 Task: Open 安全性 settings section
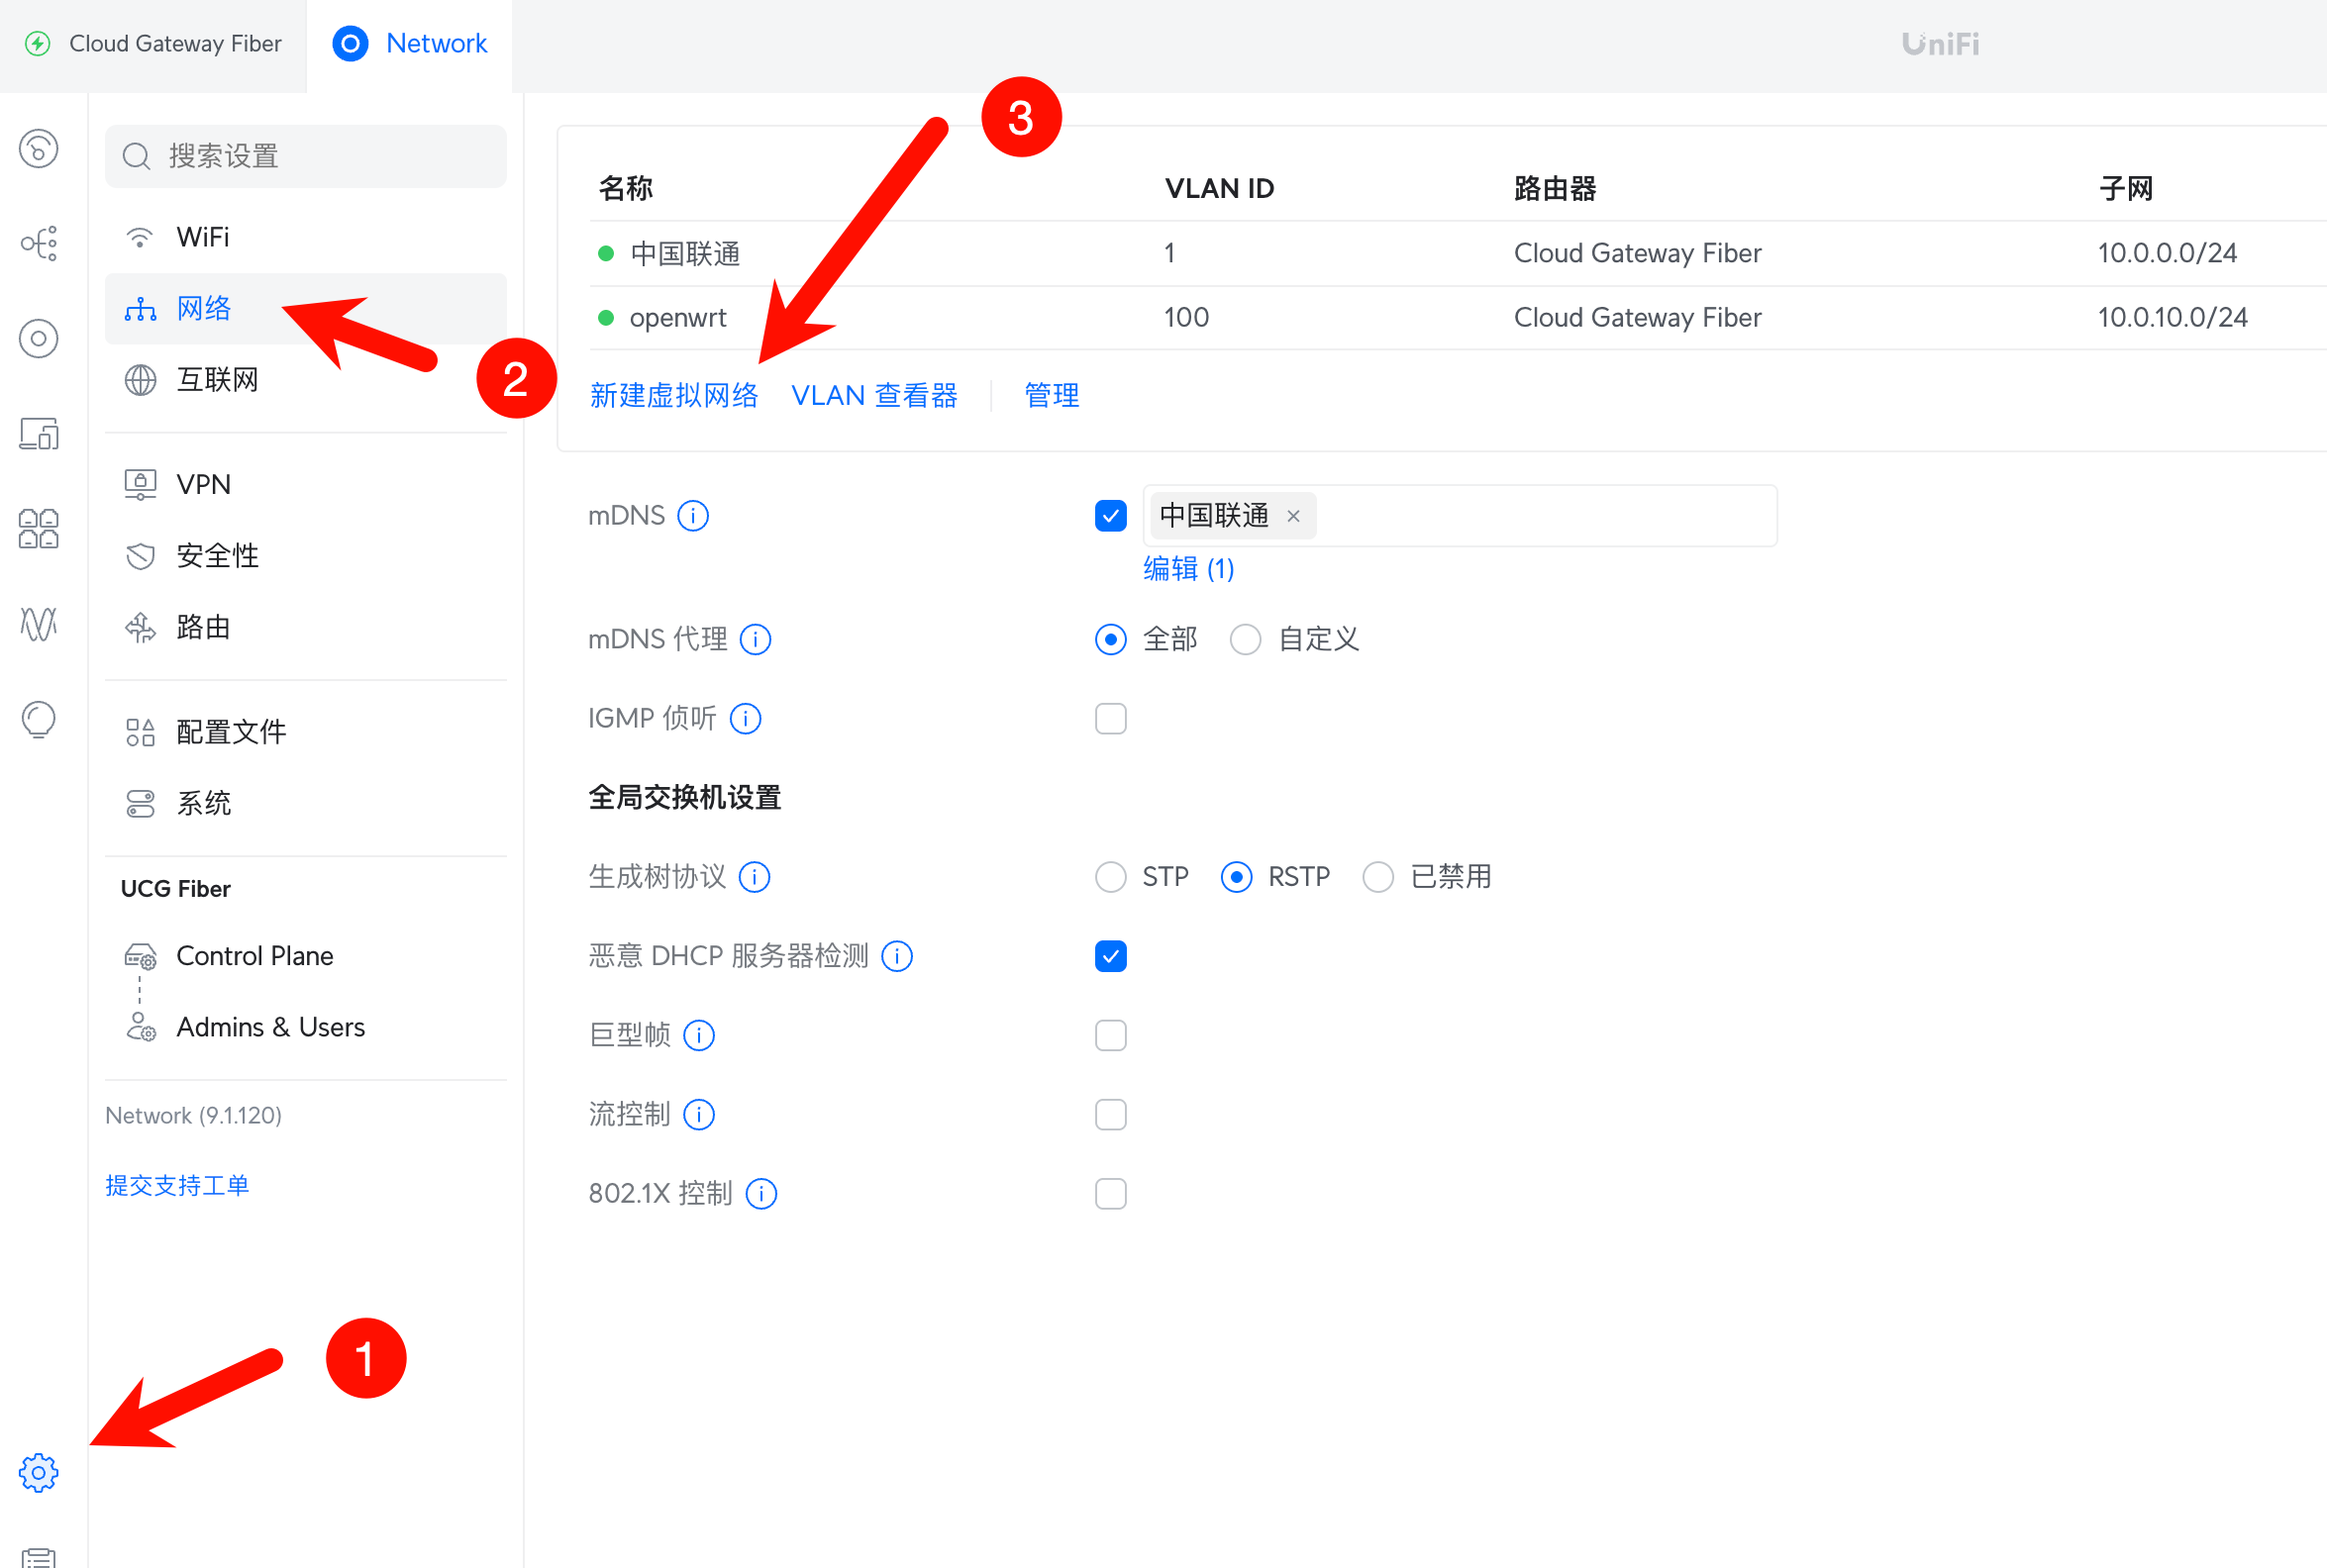point(306,556)
